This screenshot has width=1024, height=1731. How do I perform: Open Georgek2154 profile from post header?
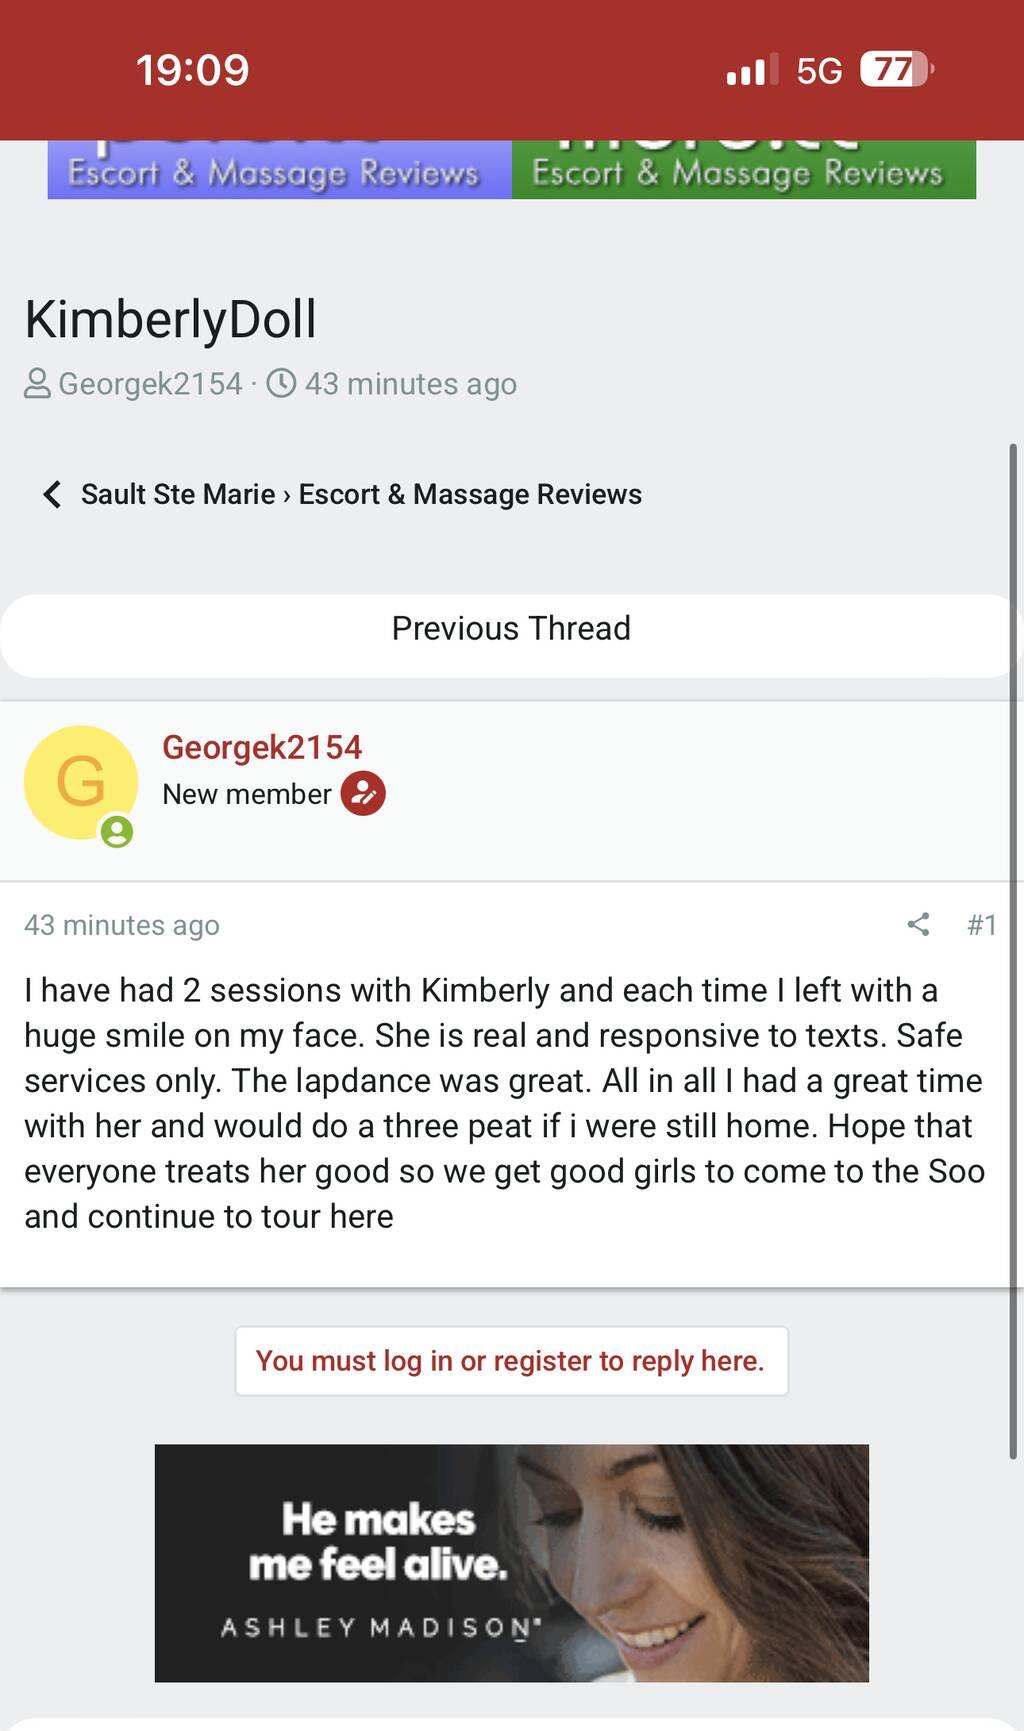261,747
